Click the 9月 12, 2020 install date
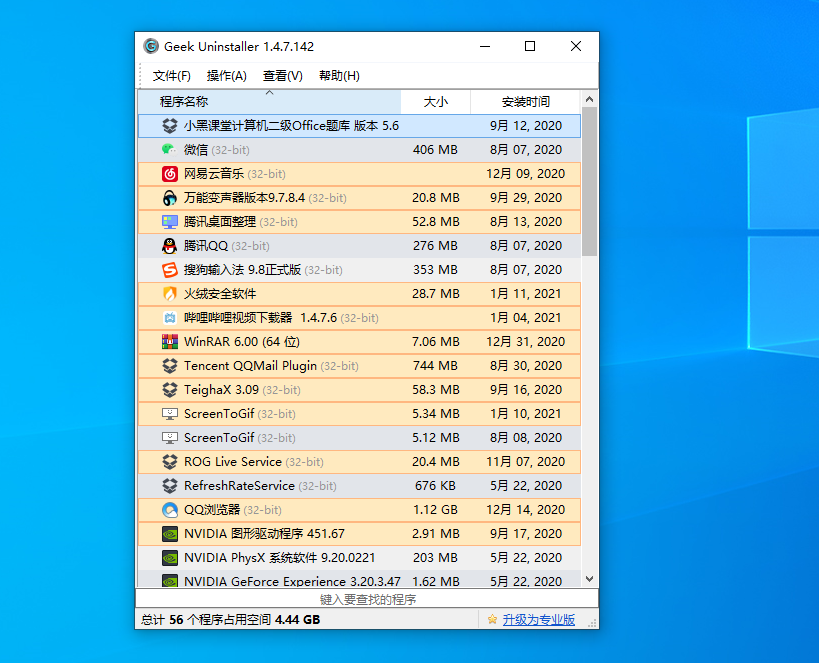 click(x=525, y=126)
